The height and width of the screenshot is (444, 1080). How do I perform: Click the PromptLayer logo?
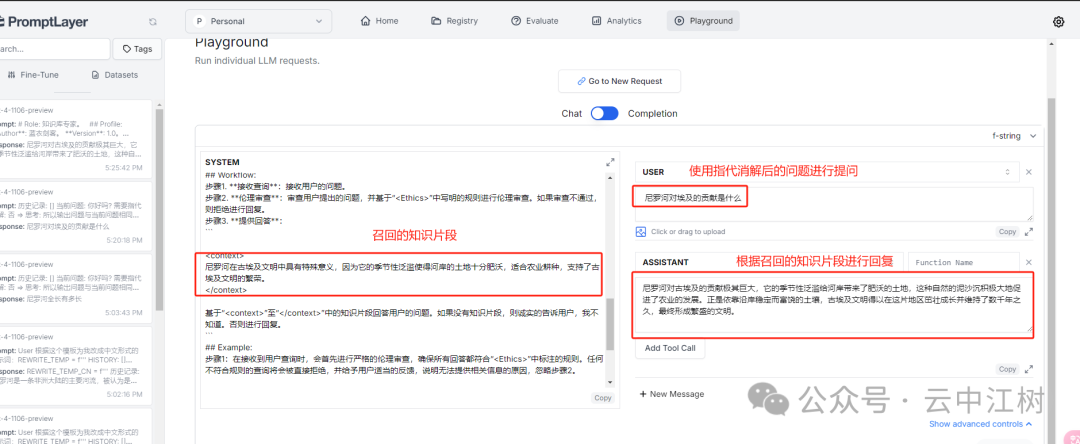[44, 22]
